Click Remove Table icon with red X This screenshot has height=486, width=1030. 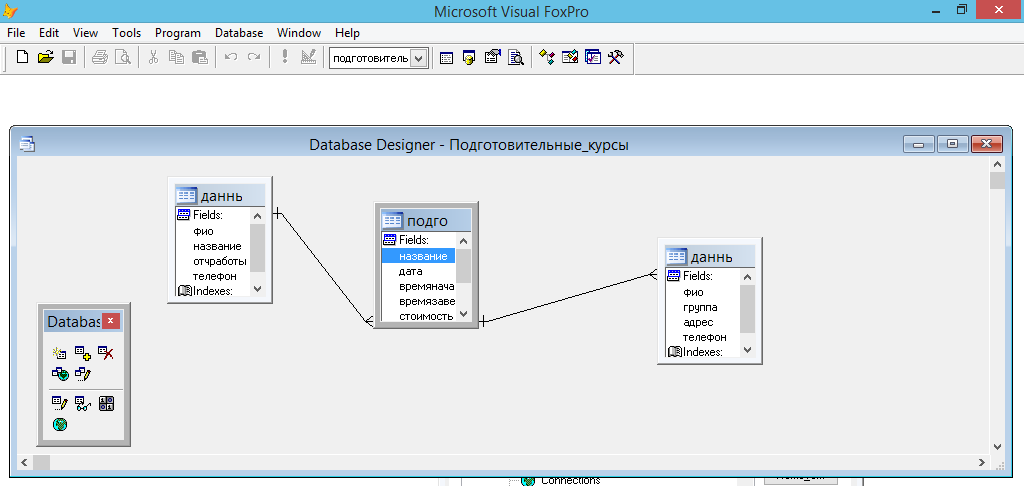point(106,353)
